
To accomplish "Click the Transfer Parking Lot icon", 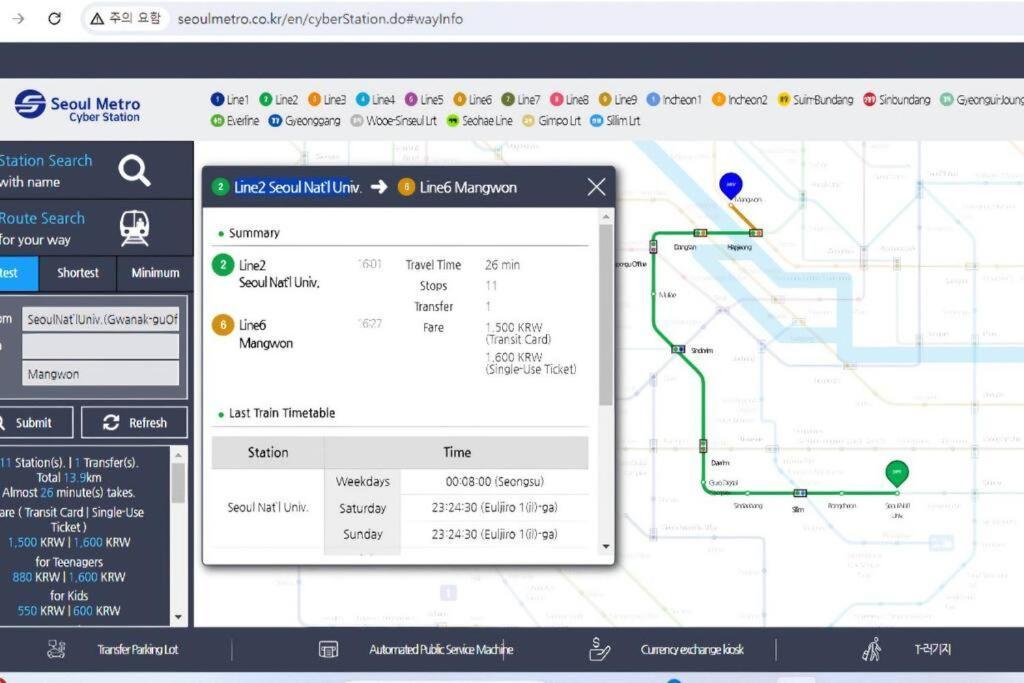I will (57, 649).
